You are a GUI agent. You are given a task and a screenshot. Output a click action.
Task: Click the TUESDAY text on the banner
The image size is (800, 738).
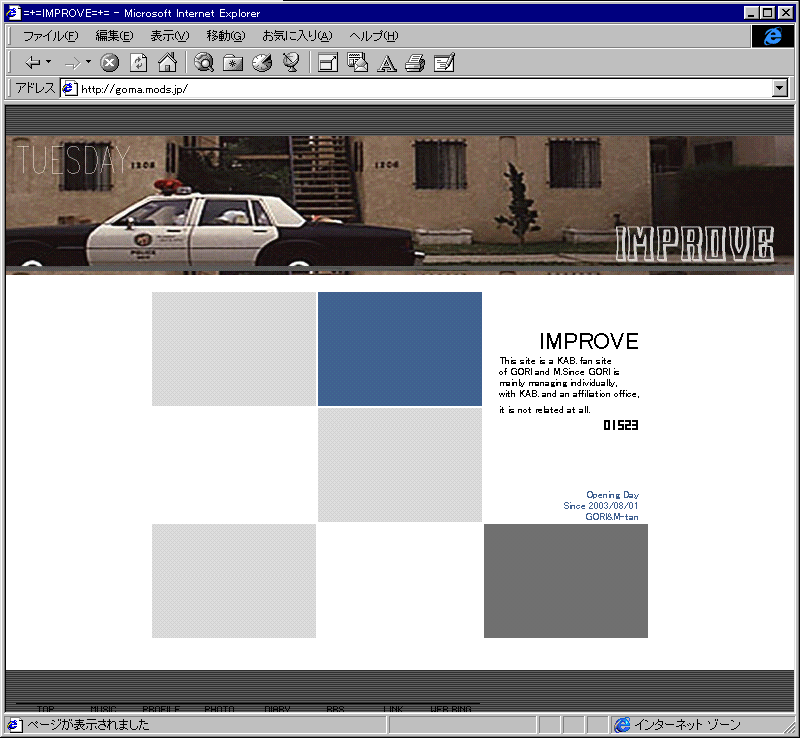point(73,160)
